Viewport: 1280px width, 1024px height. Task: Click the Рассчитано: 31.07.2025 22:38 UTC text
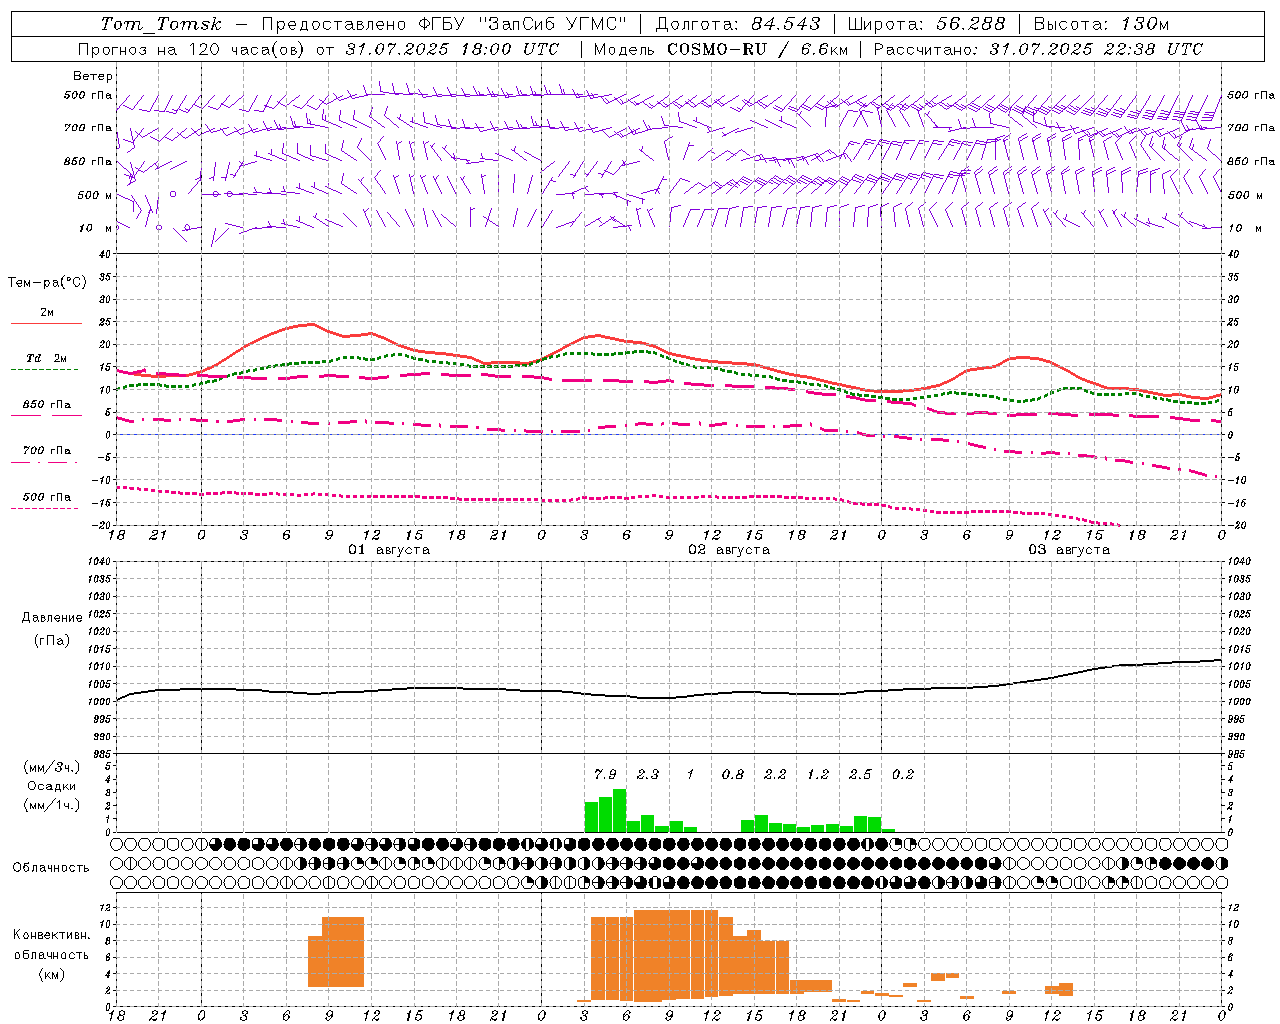pyautogui.click(x=1038, y=49)
